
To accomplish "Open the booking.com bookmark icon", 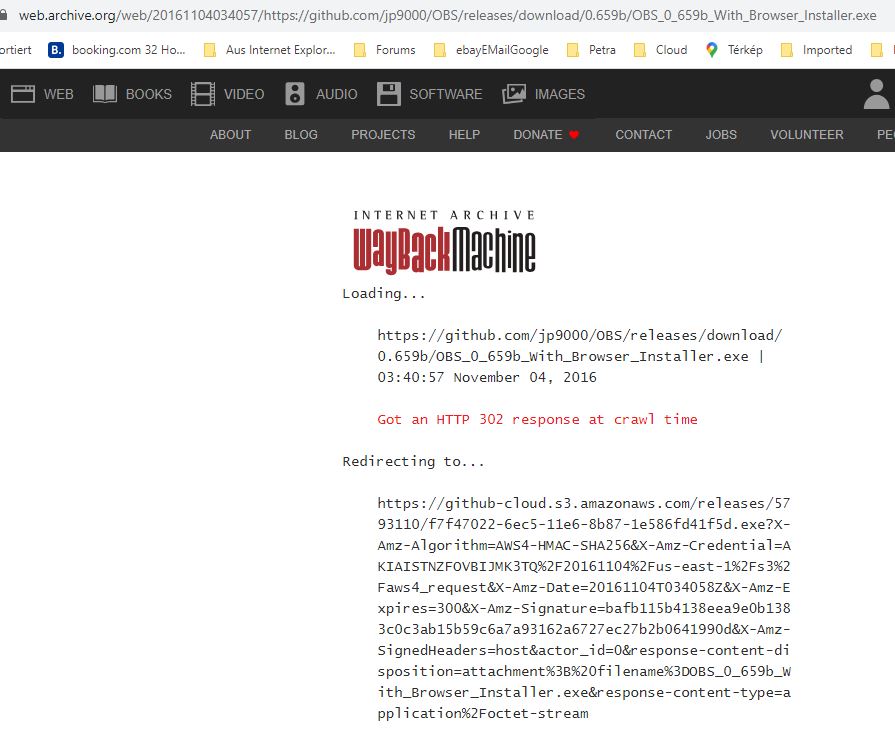I will coord(55,50).
